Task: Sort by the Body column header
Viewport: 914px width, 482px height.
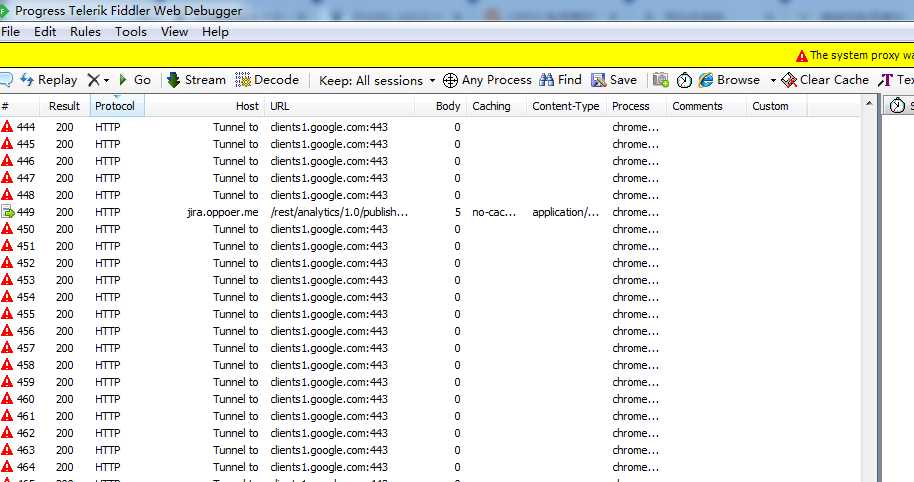Action: [440, 106]
